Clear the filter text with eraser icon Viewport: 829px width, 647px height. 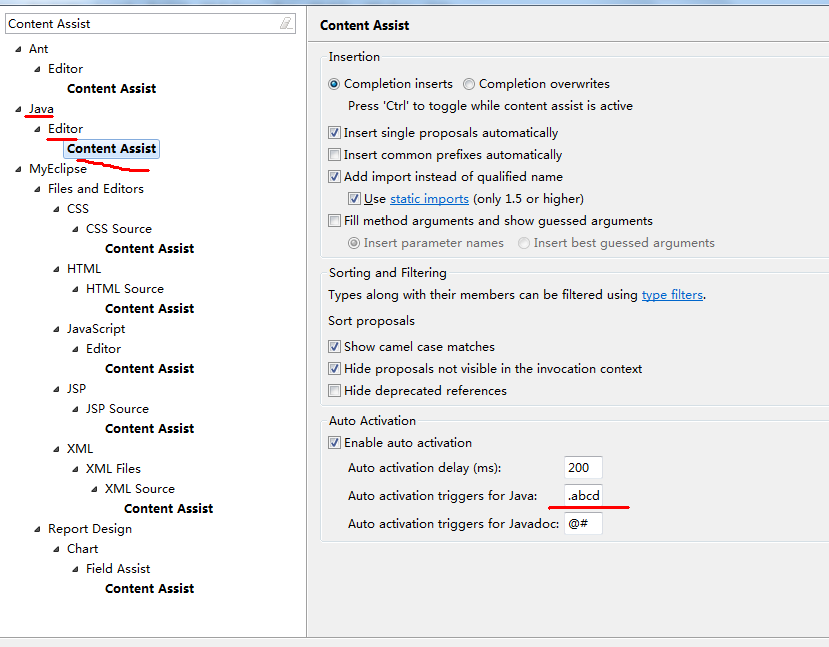coord(286,23)
